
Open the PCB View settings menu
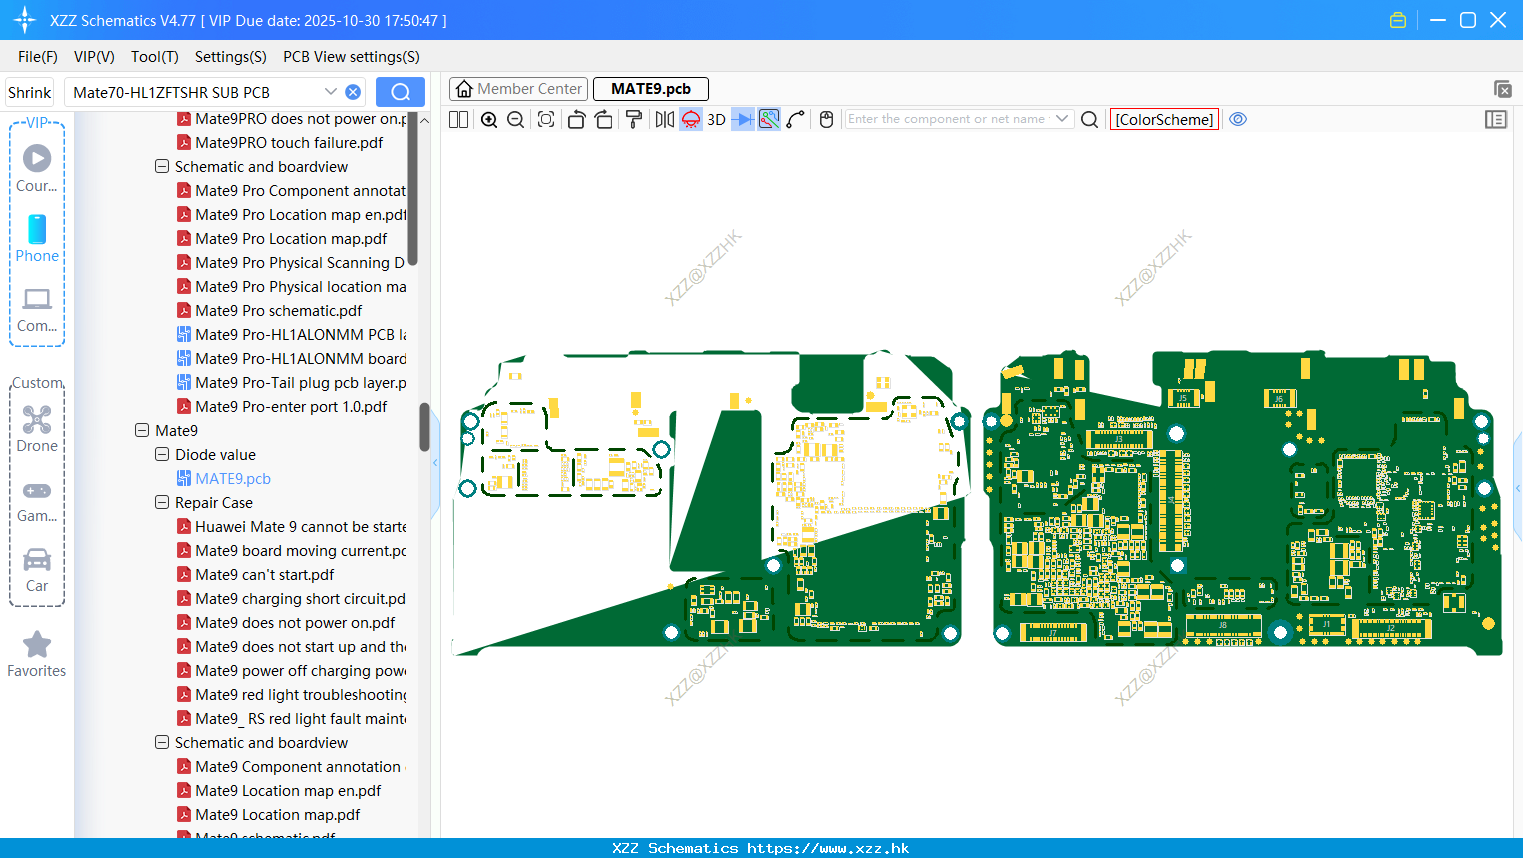click(351, 57)
